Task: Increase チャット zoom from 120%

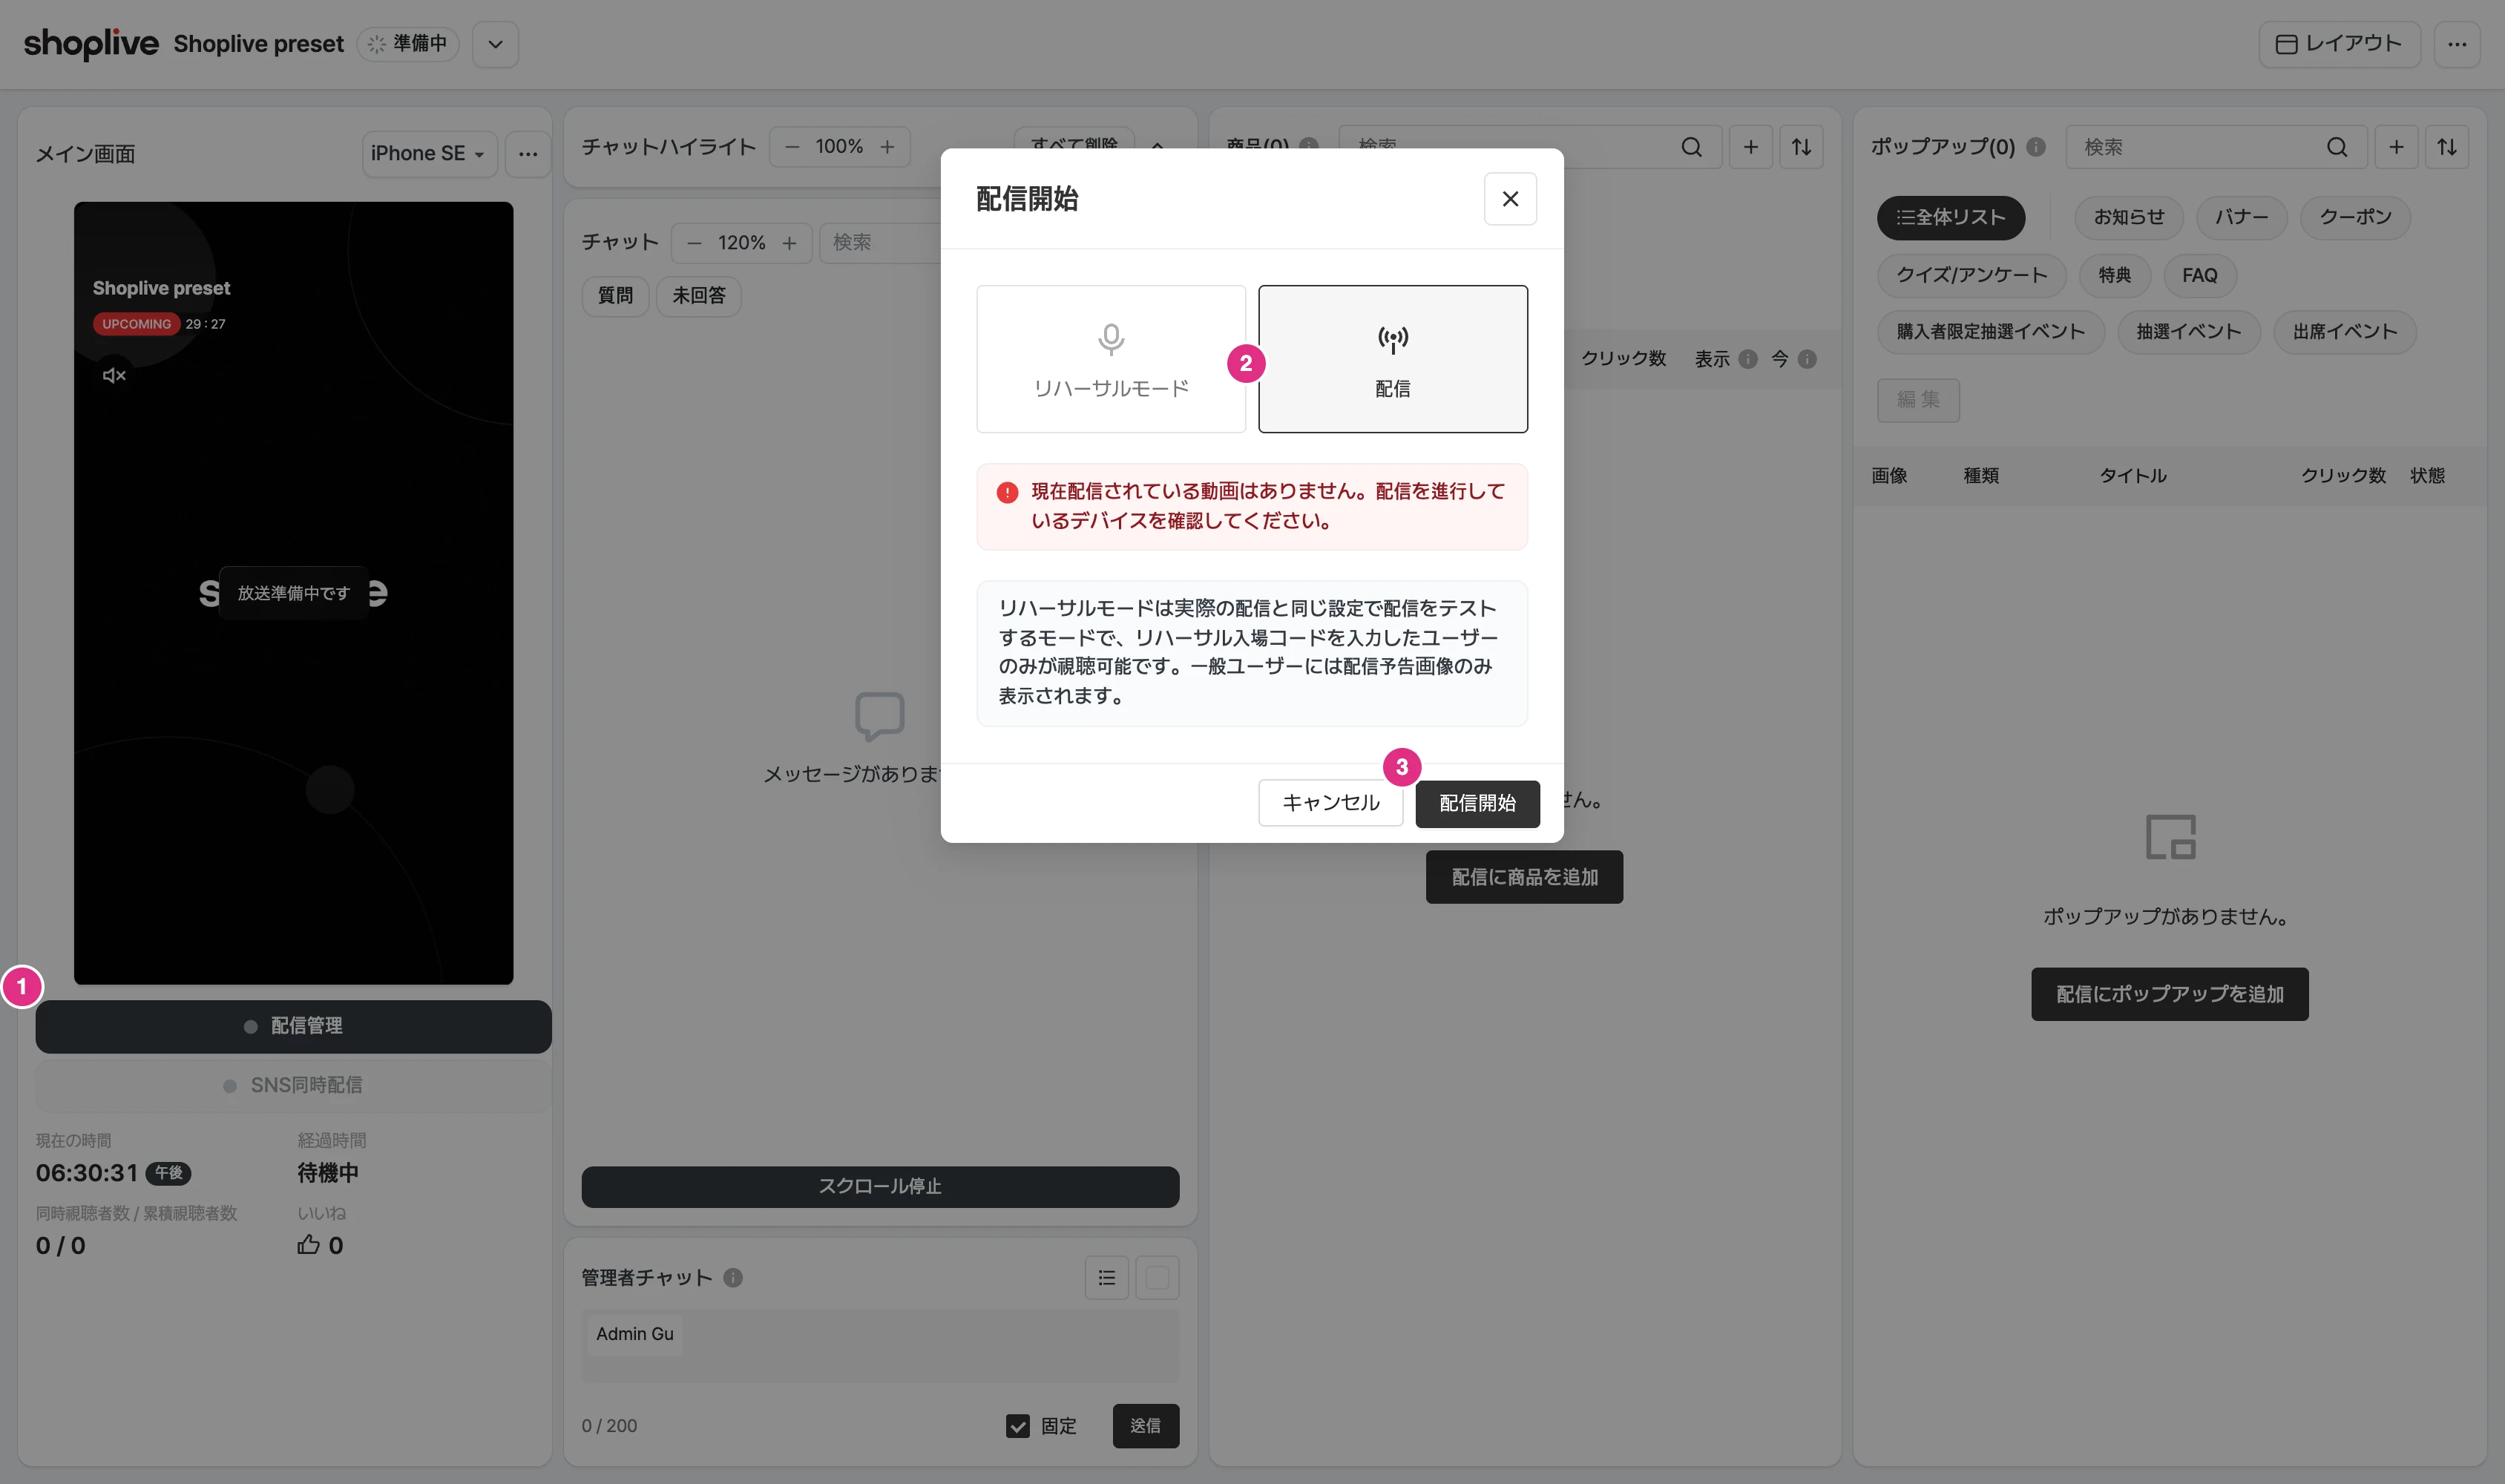Action: (789, 243)
